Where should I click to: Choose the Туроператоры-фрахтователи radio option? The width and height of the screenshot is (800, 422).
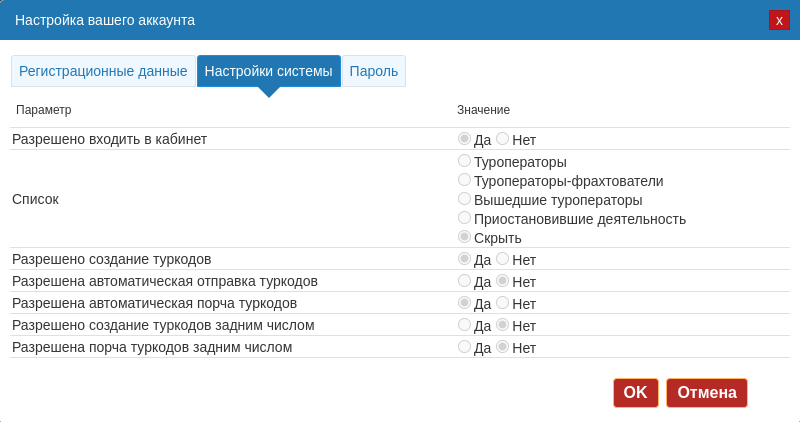point(465,180)
